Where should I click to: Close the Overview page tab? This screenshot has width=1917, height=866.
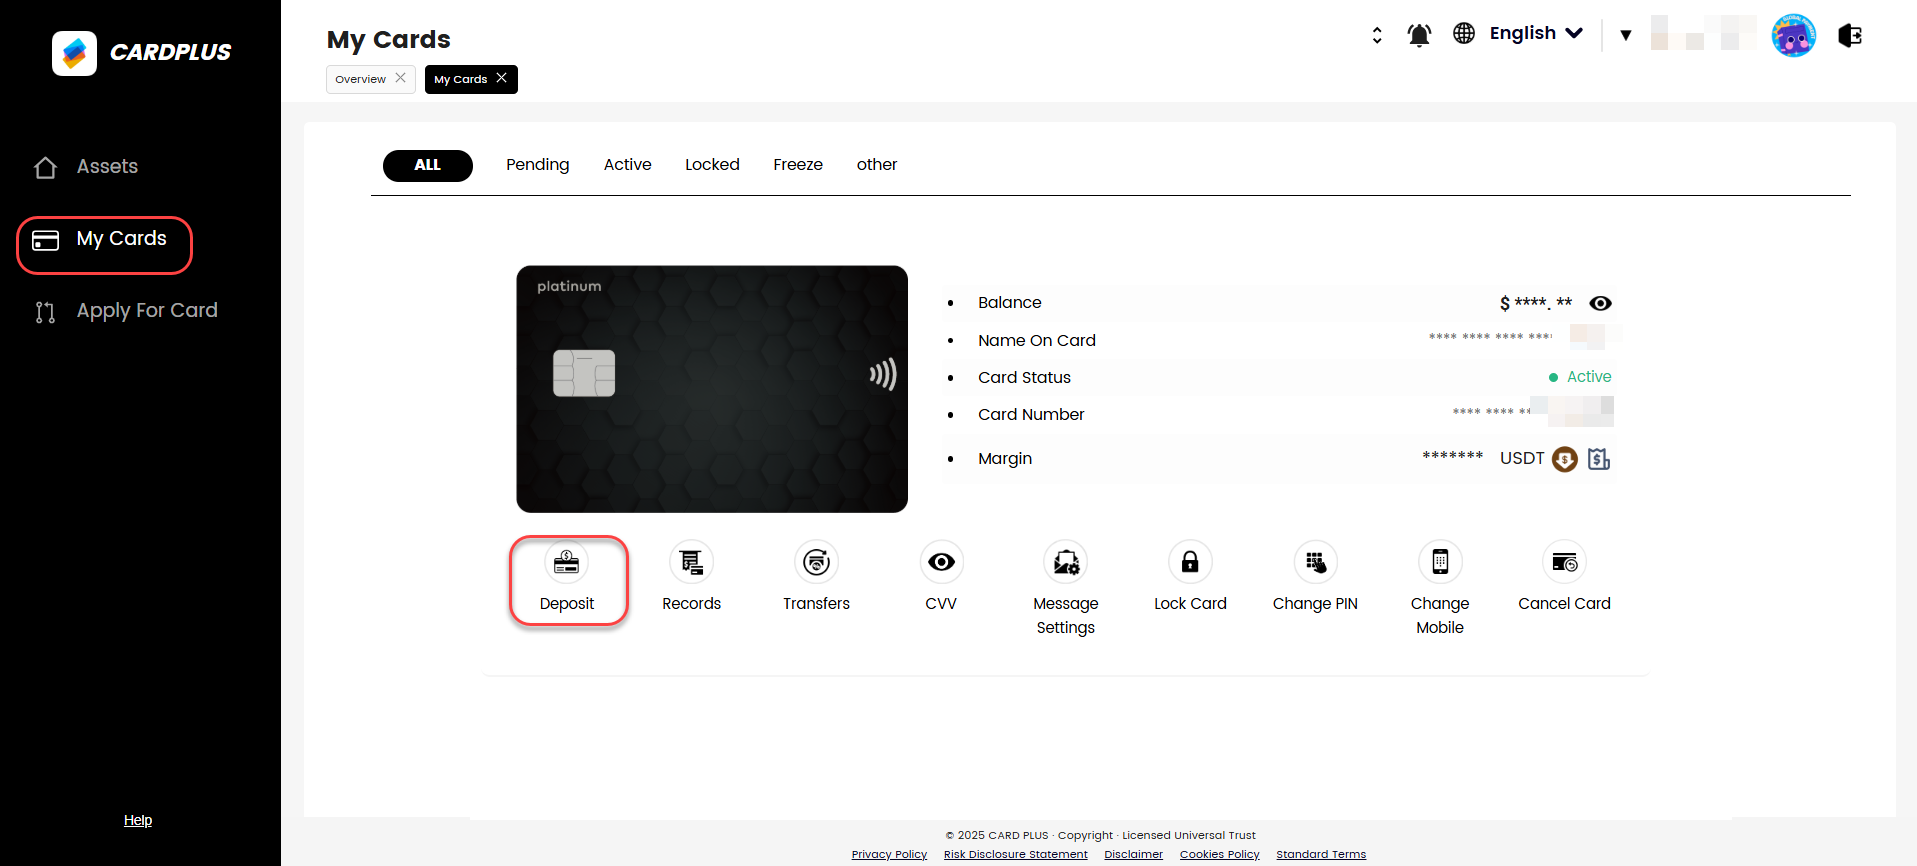point(400,78)
